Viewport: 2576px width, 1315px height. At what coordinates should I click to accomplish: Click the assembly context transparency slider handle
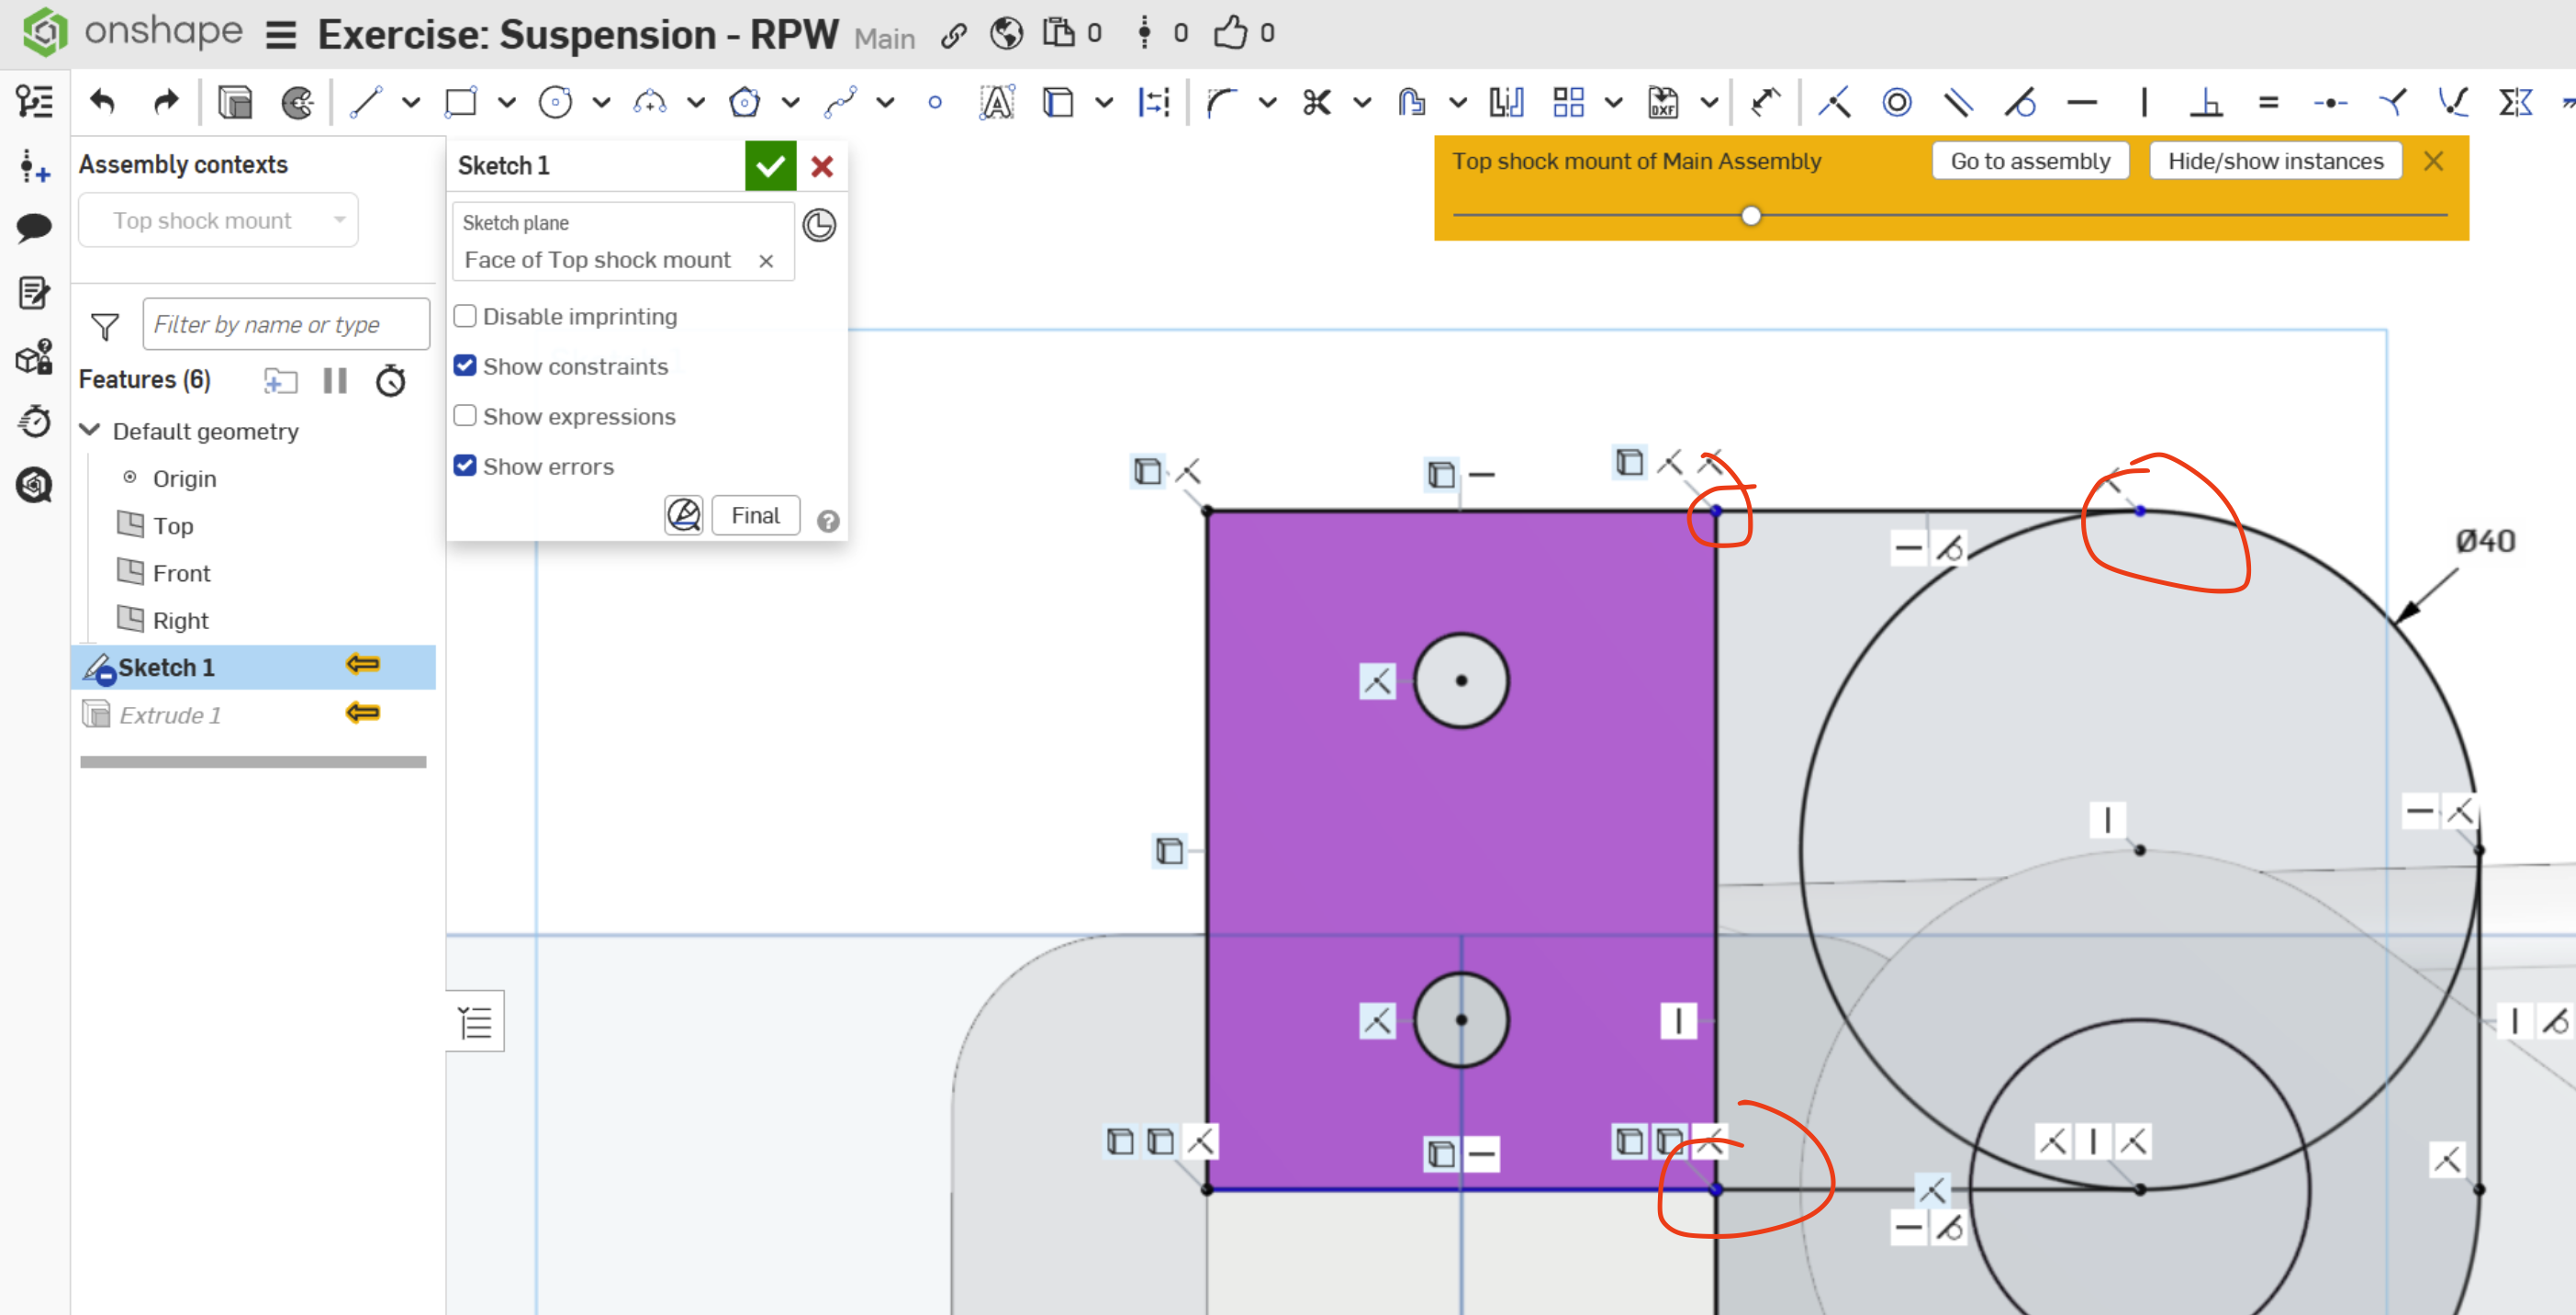pyautogui.click(x=1750, y=215)
